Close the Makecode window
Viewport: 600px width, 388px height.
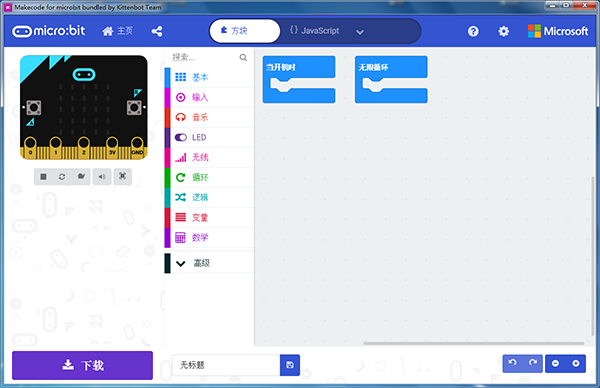coord(585,5)
